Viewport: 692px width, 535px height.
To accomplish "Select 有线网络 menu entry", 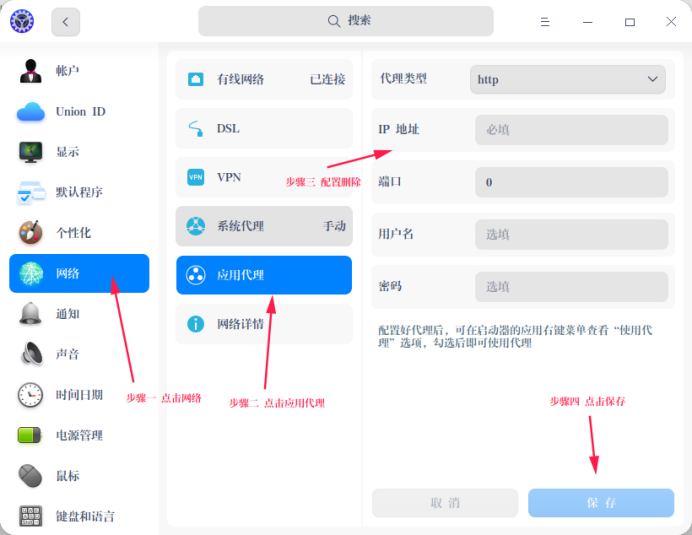I will tap(264, 79).
